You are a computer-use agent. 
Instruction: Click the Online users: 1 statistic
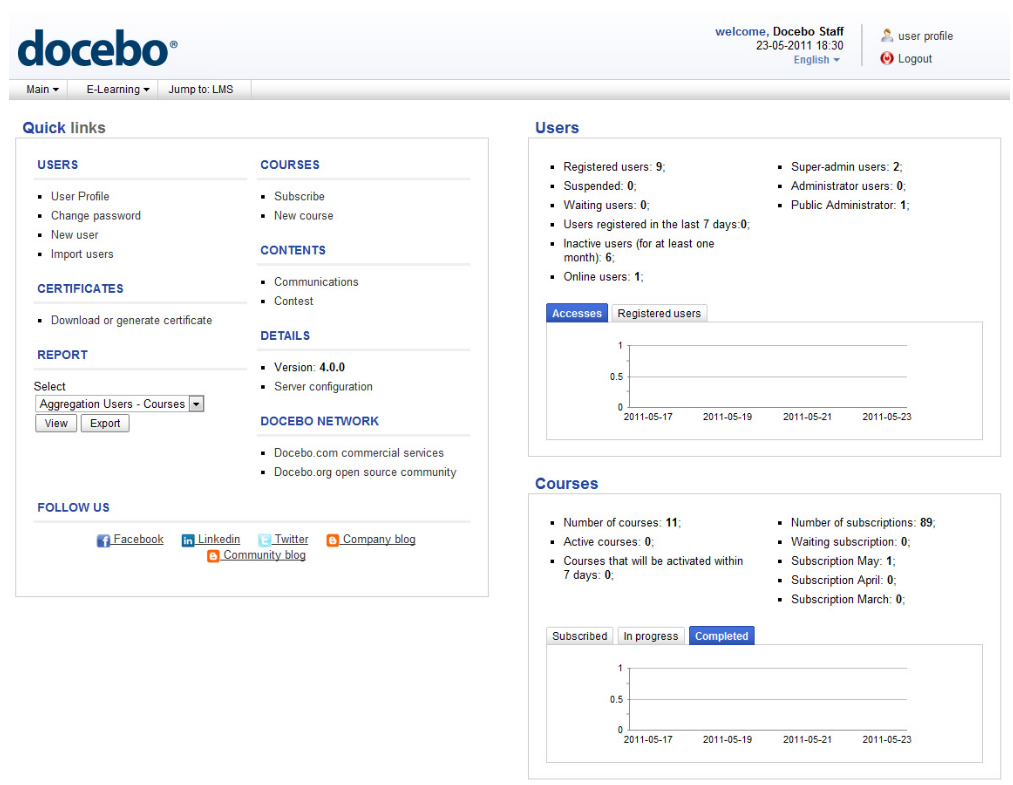pyautogui.click(x=603, y=277)
